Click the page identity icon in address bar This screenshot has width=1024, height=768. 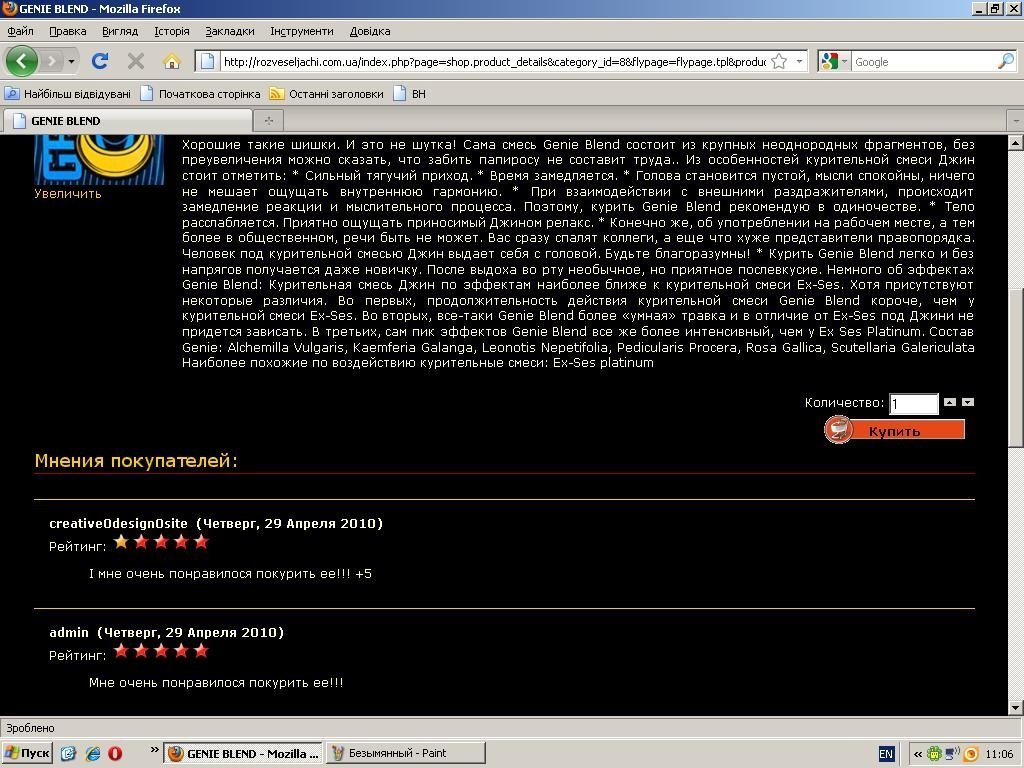[x=208, y=61]
